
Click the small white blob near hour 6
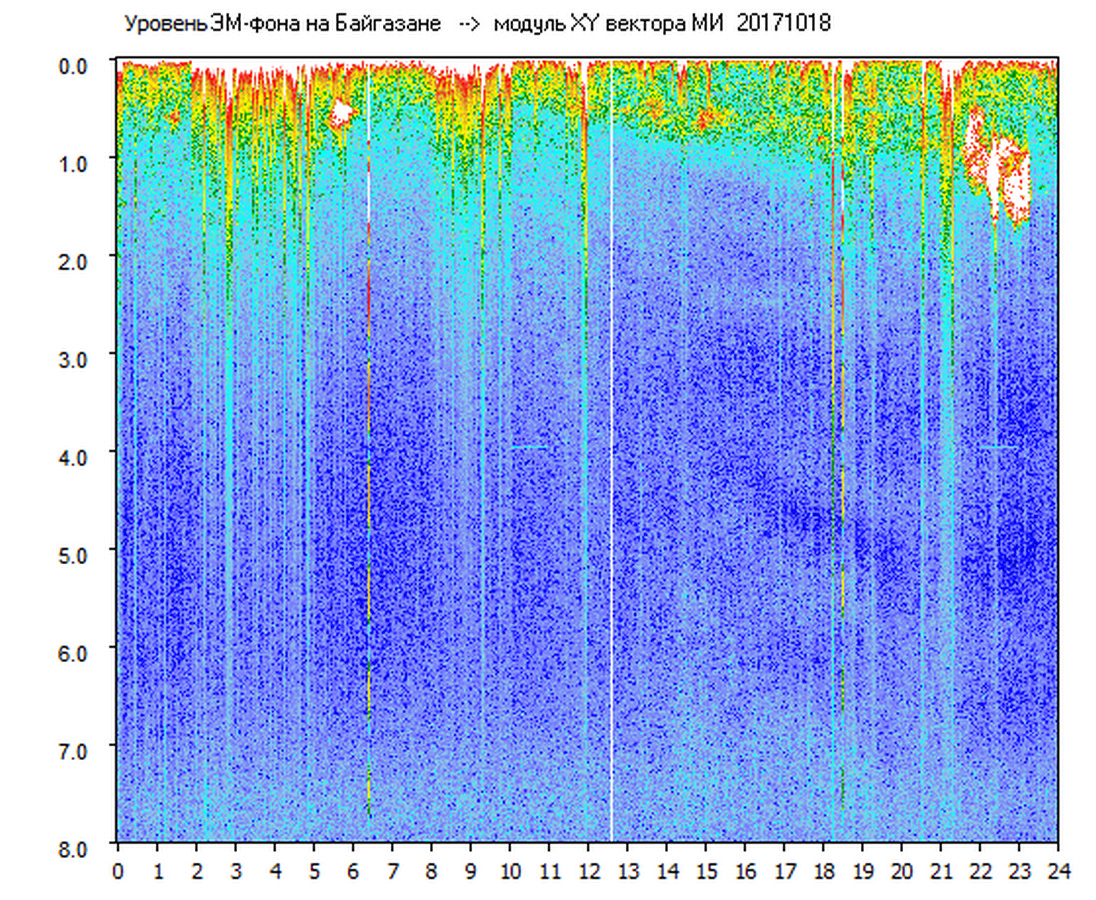(342, 113)
